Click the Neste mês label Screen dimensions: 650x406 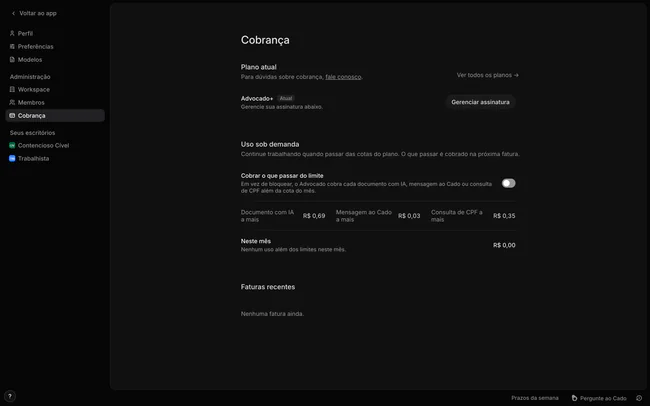256,241
